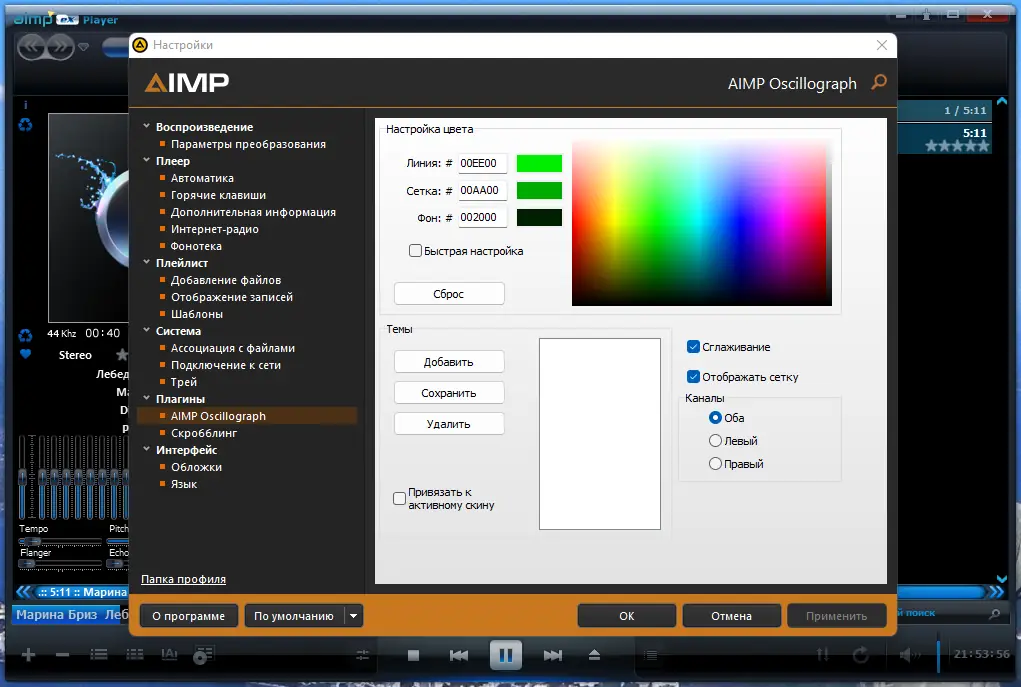Click the Фон dark green color swatch

pyautogui.click(x=539, y=217)
